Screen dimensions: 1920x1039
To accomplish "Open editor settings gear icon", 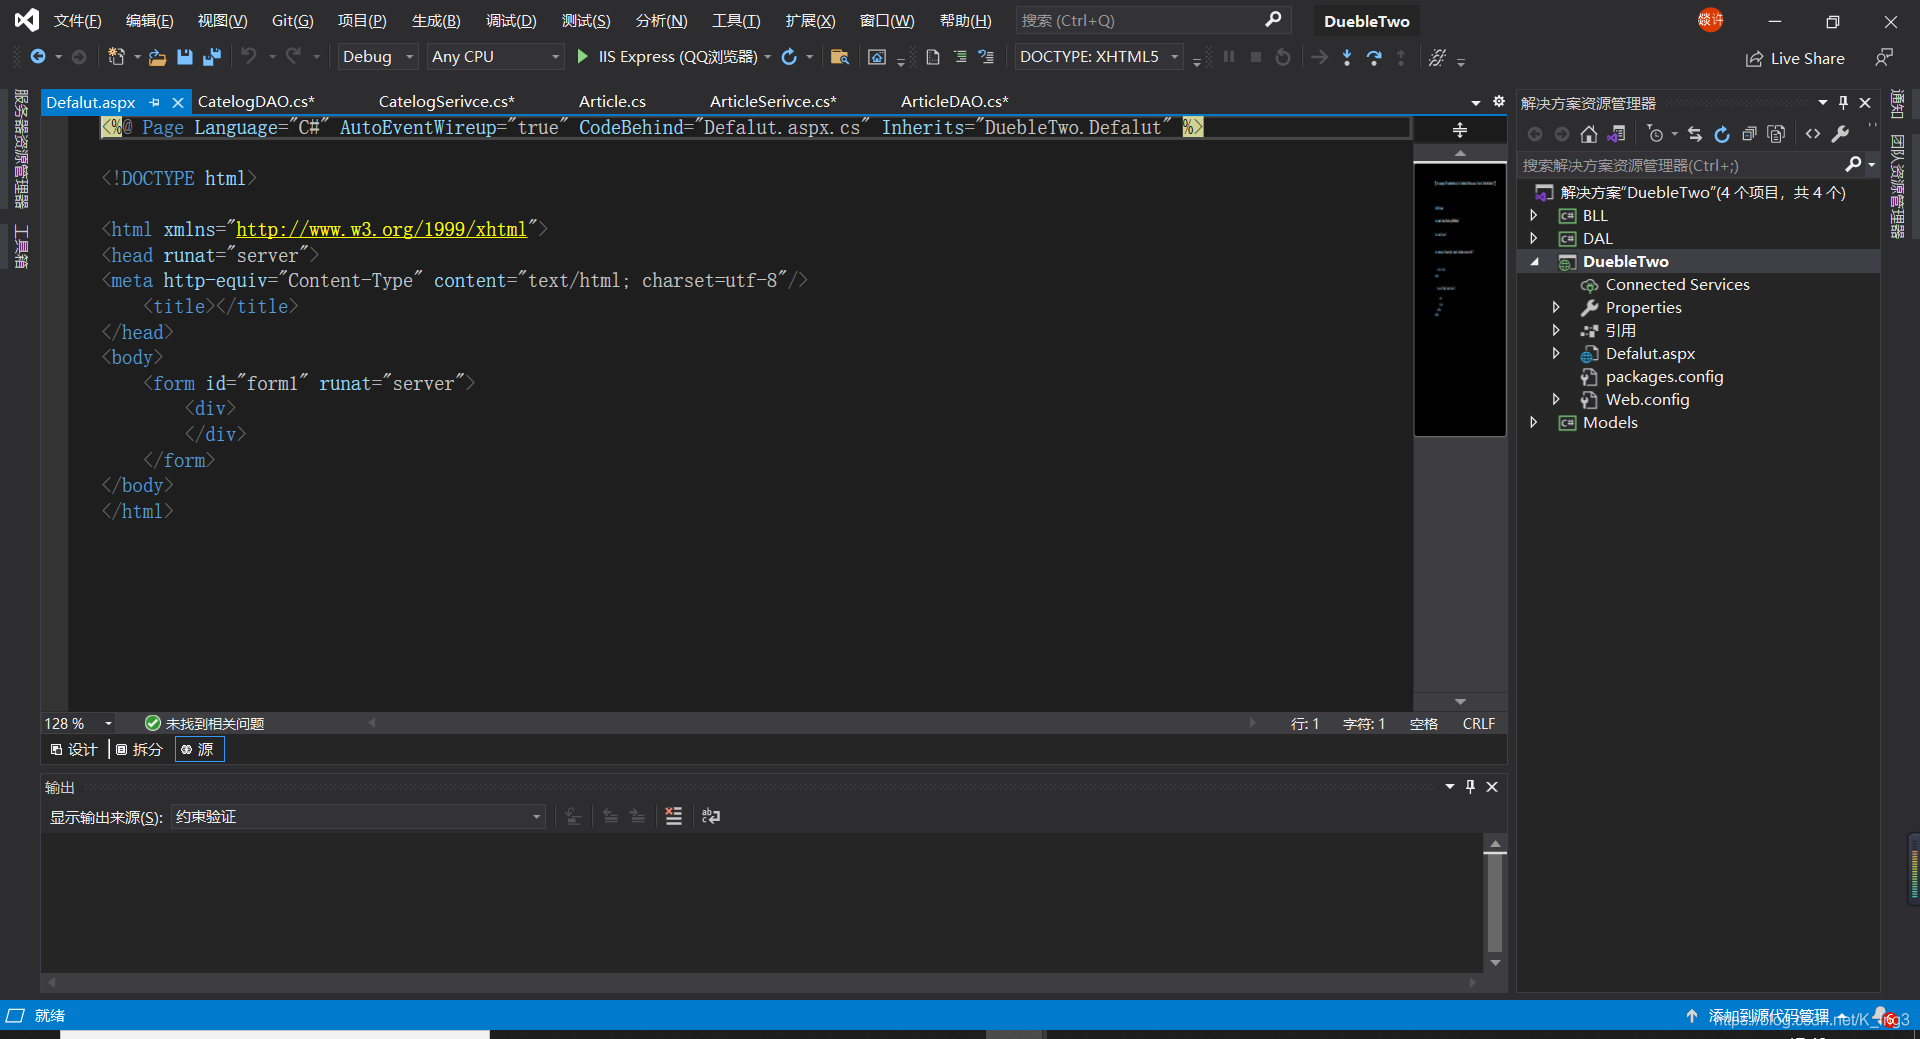I will (x=1499, y=101).
